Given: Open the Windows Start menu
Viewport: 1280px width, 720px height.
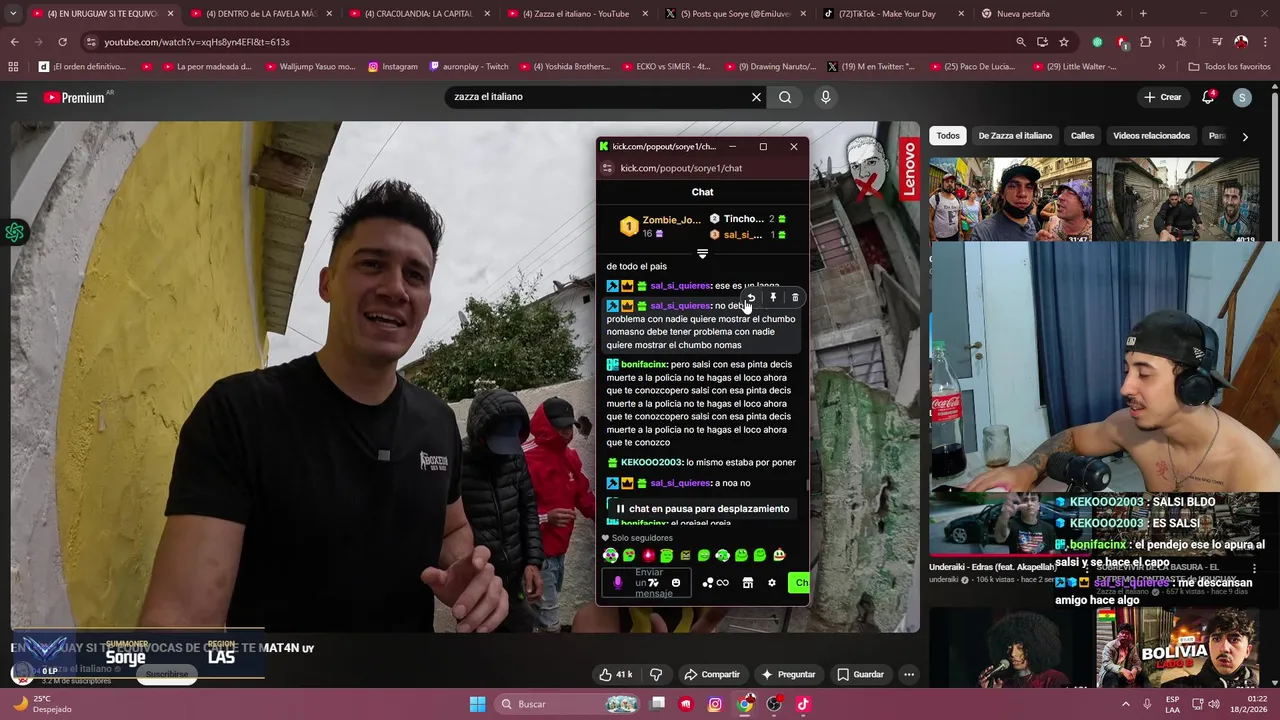Looking at the screenshot, I should tap(477, 704).
